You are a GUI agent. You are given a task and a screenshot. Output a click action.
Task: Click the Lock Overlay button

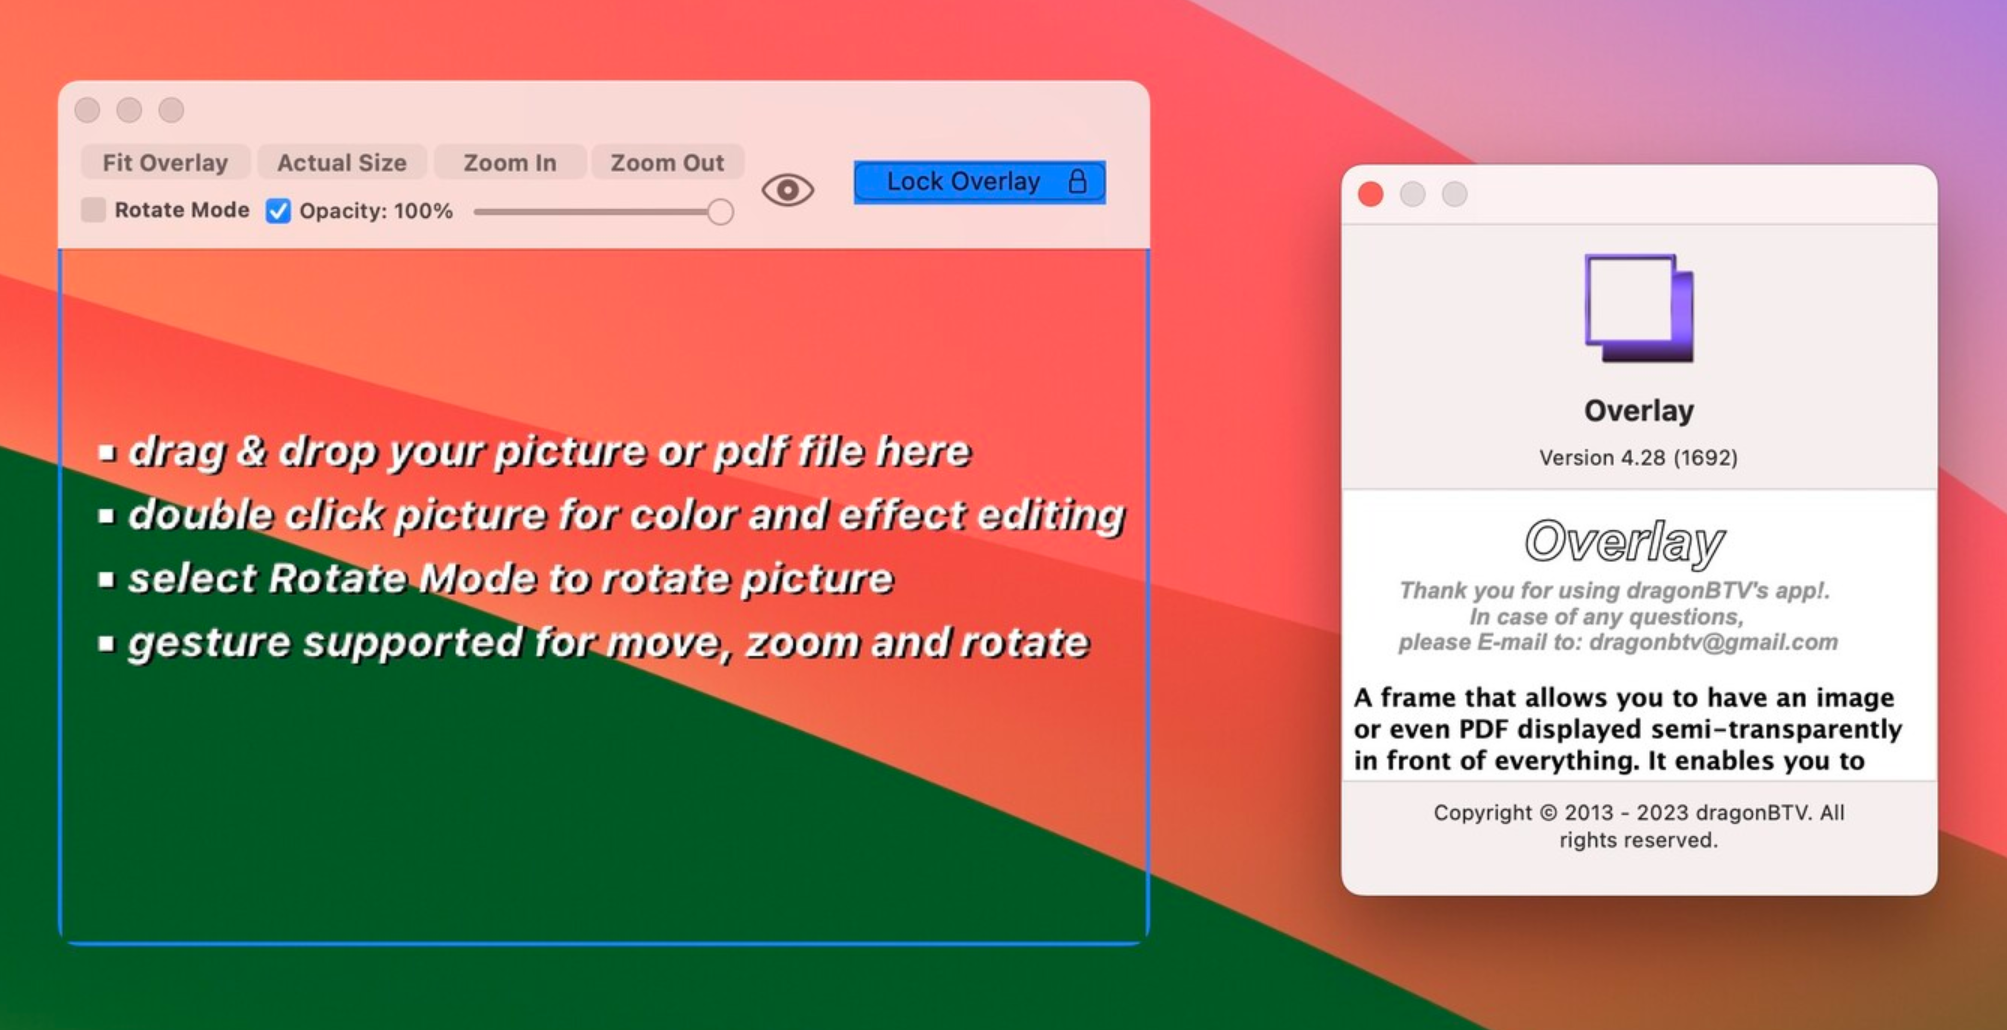(979, 182)
